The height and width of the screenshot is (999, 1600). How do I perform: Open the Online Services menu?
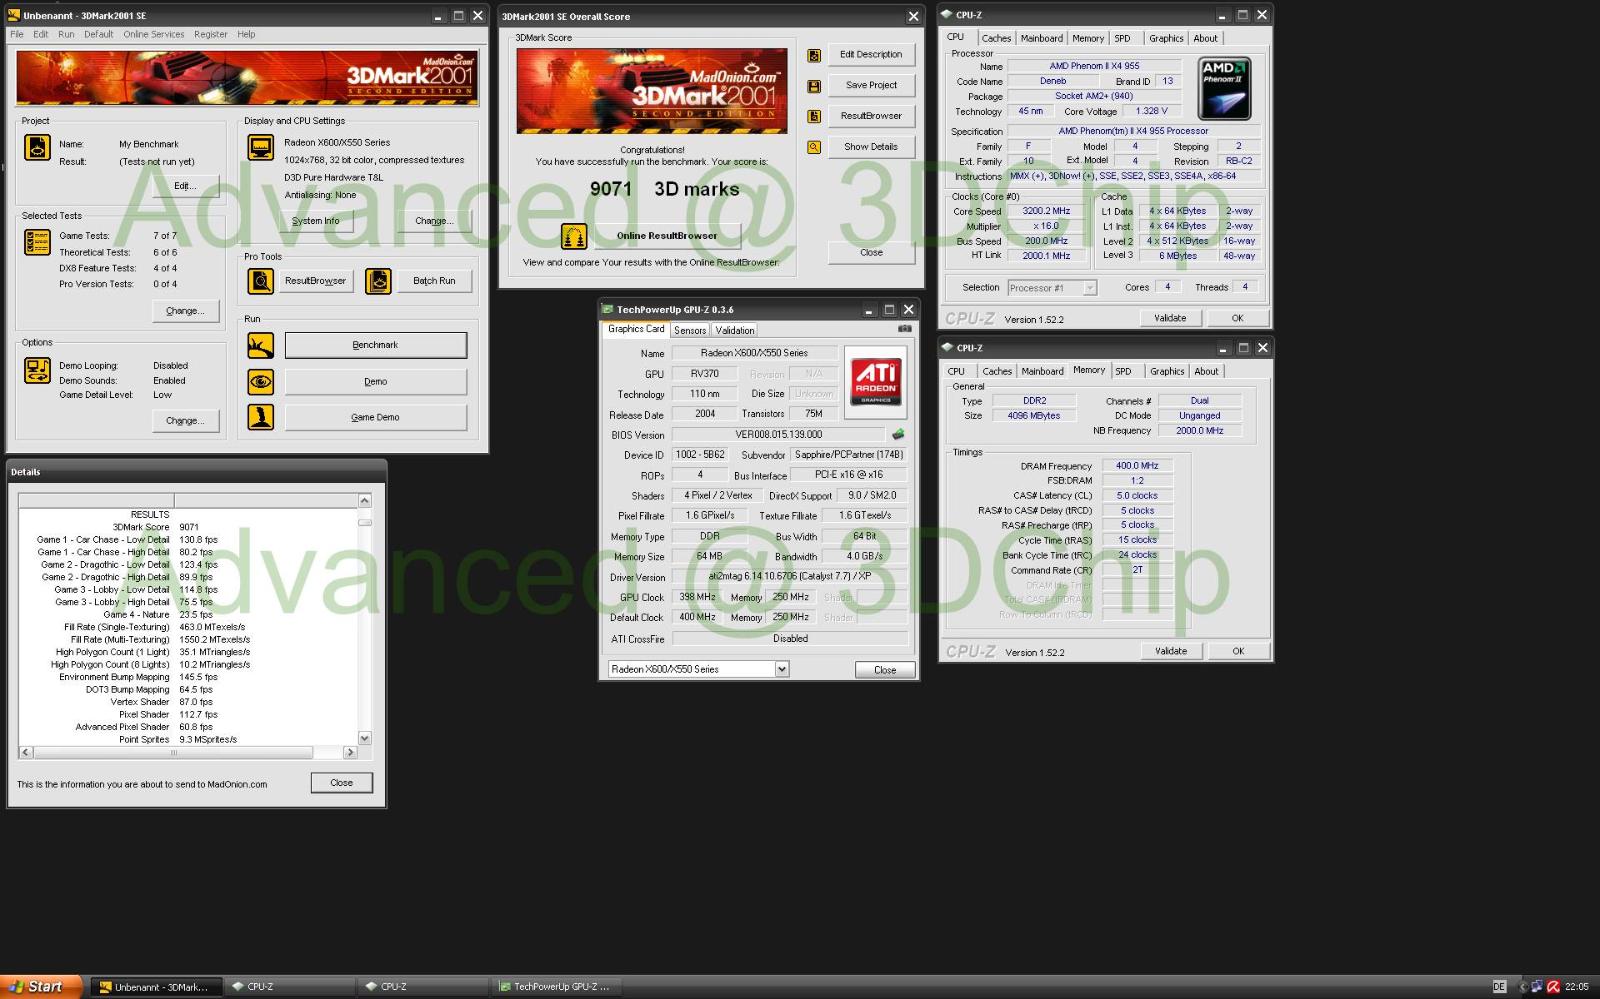point(153,34)
